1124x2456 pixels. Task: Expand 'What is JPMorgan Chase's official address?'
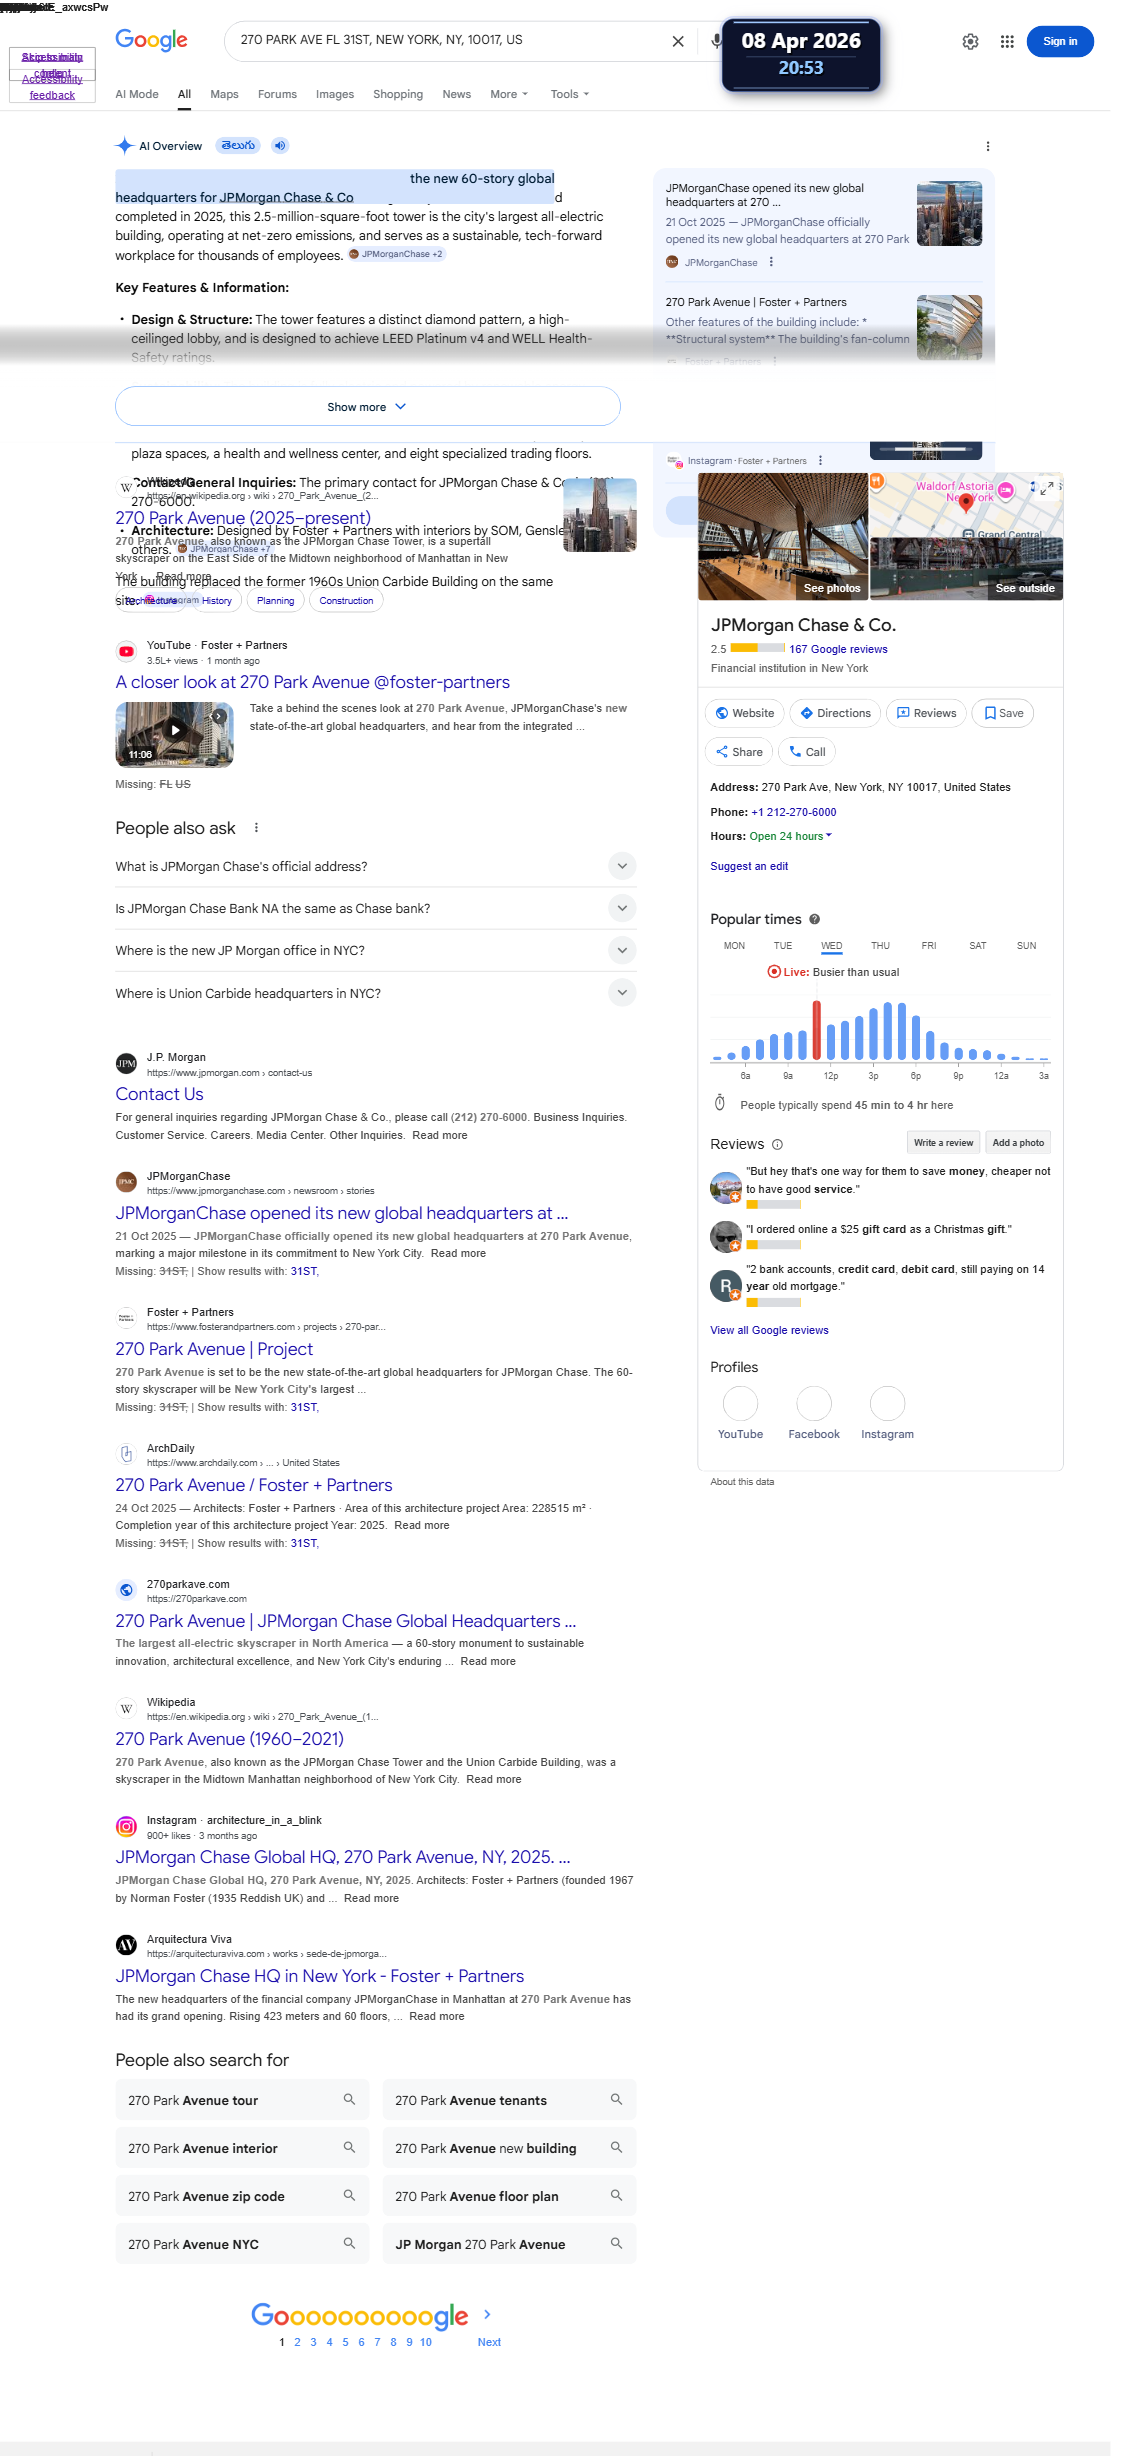(x=375, y=866)
